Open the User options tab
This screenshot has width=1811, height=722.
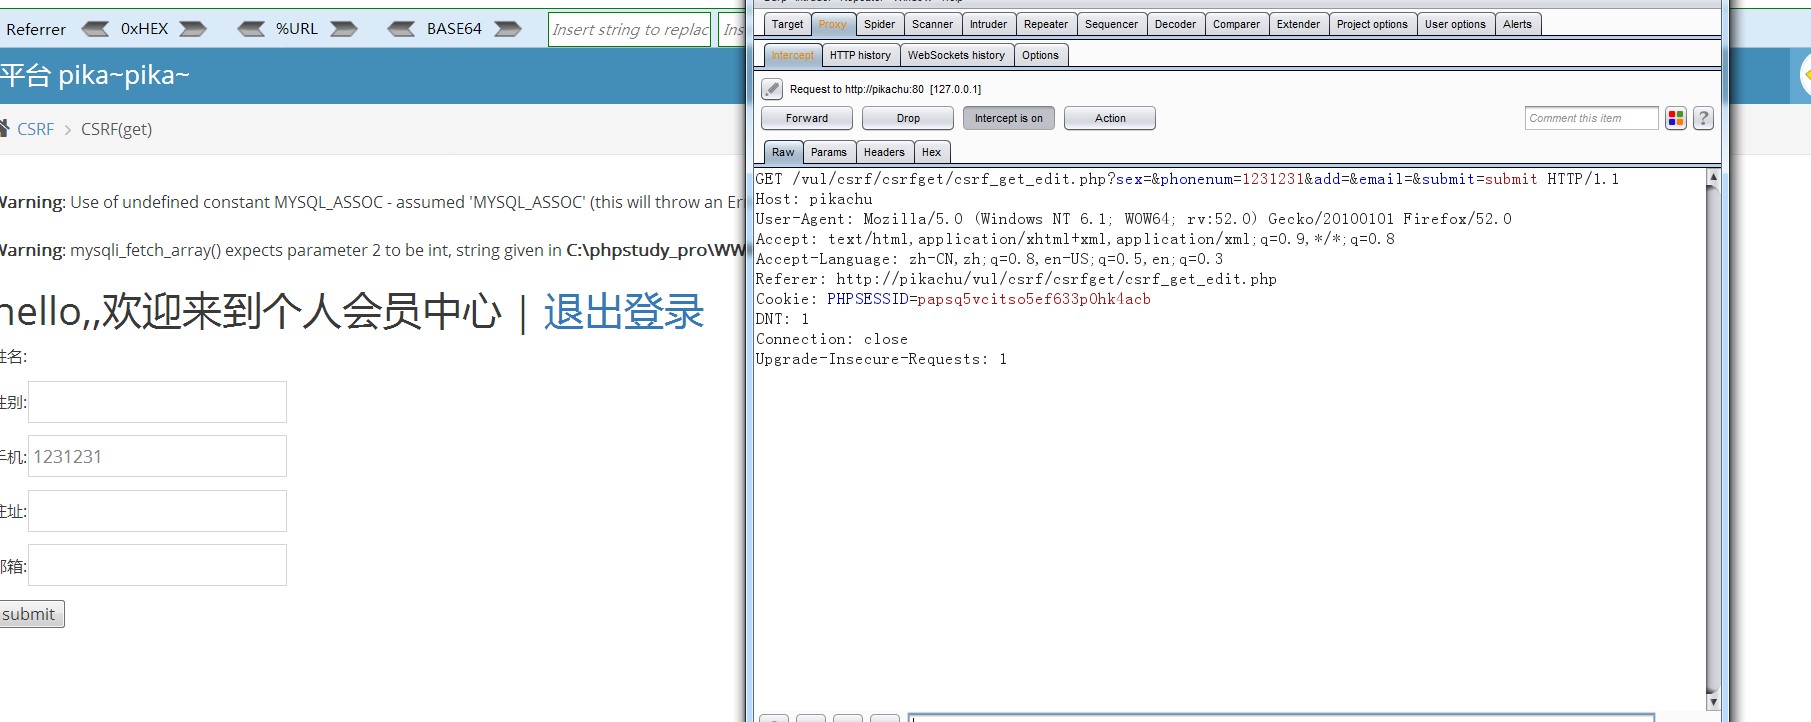tap(1455, 24)
